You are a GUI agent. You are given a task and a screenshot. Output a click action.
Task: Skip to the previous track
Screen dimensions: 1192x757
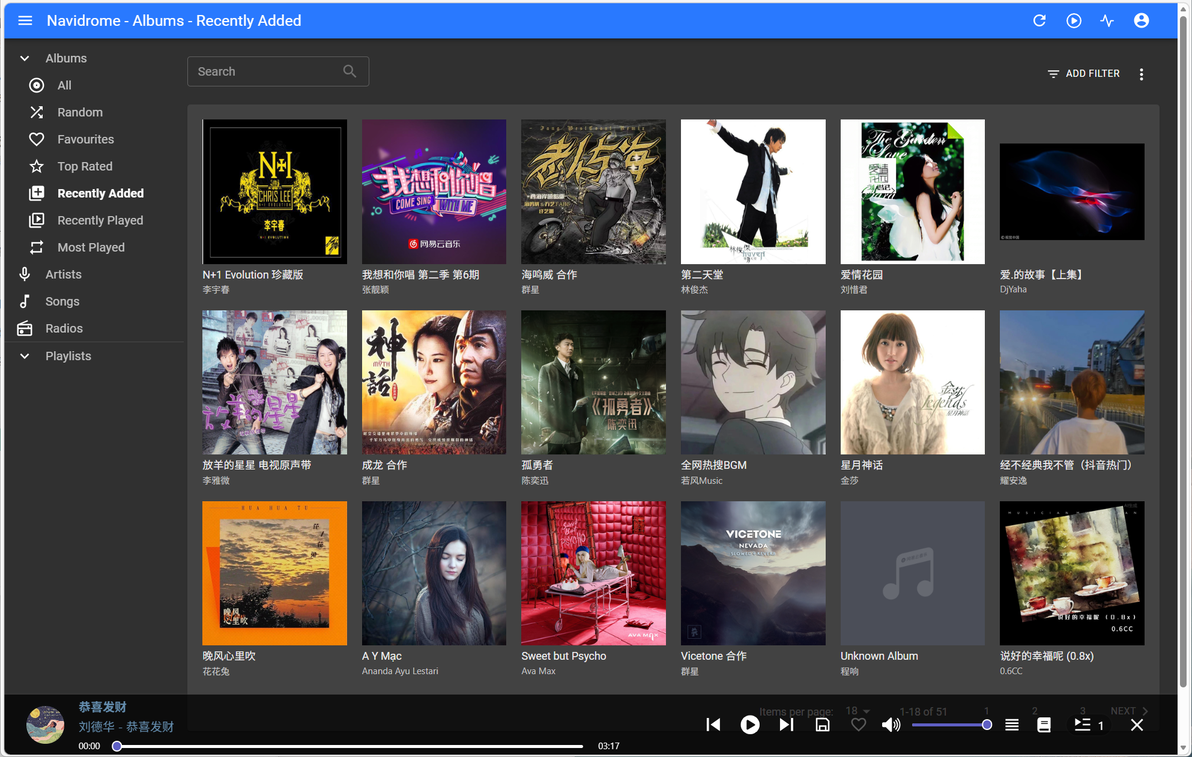[713, 725]
